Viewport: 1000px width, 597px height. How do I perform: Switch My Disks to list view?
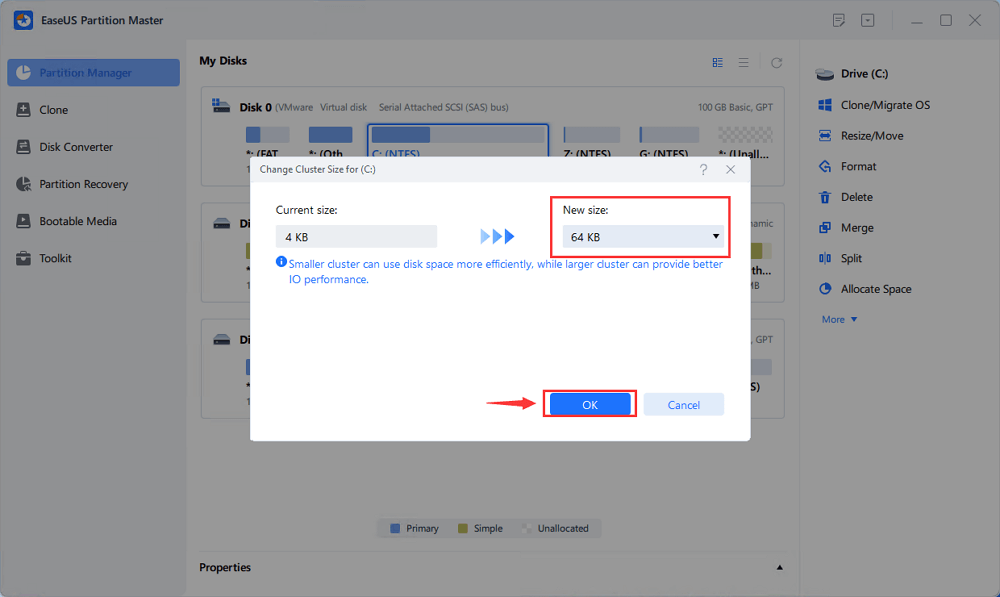(744, 63)
